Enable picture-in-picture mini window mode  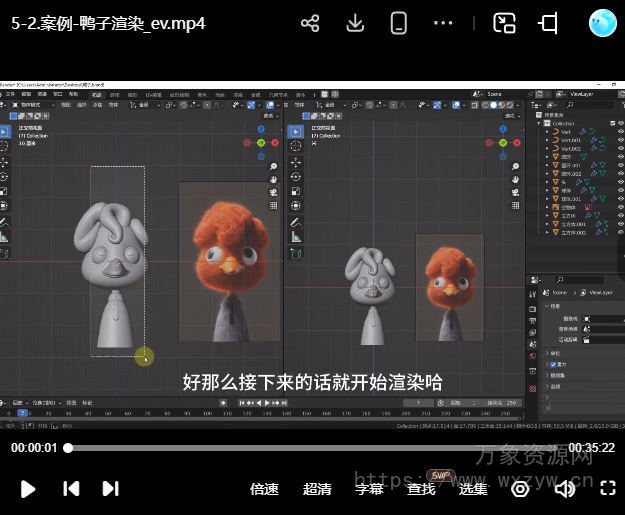(505, 23)
